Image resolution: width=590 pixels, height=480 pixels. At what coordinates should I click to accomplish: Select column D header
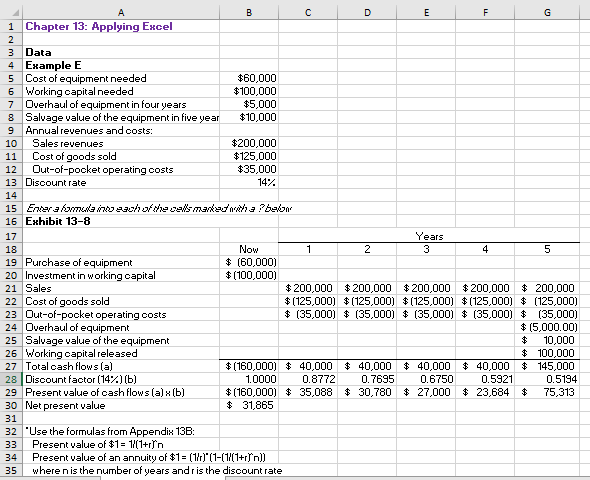click(367, 13)
